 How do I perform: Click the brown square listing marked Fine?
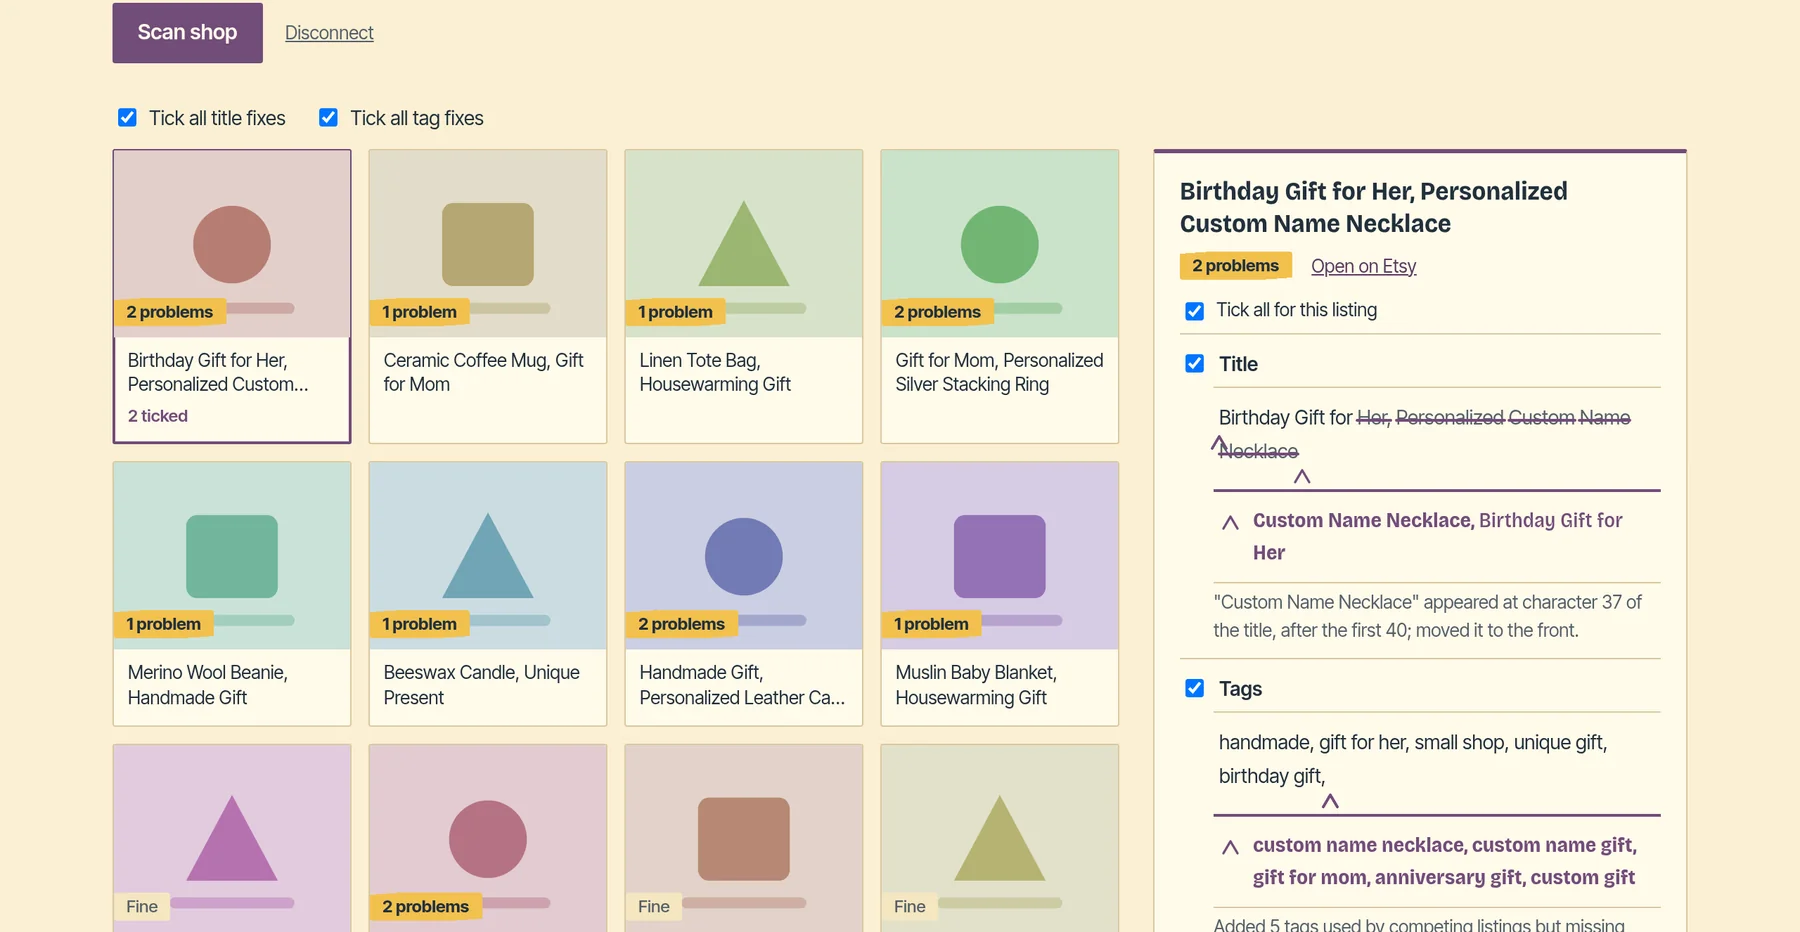(744, 838)
